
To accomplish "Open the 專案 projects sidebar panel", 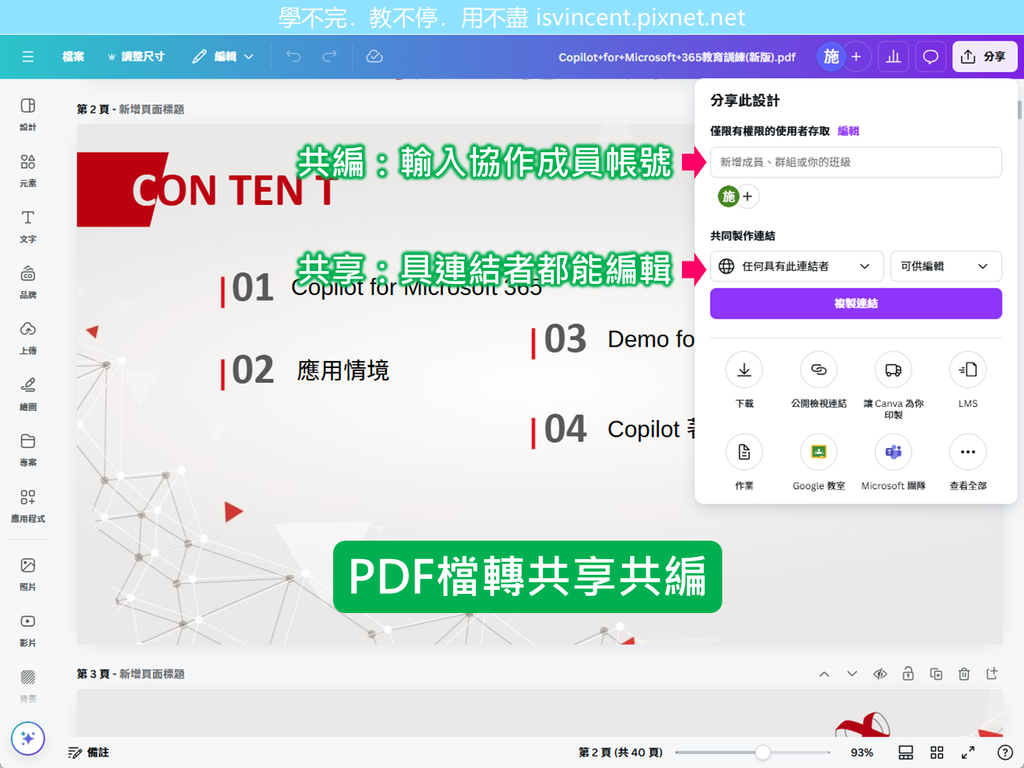I will [27, 449].
